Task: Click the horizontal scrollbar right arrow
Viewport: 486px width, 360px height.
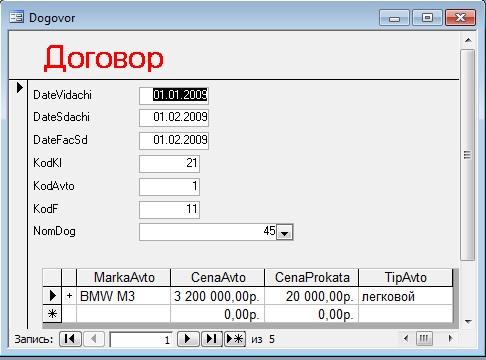Action: [x=451, y=339]
